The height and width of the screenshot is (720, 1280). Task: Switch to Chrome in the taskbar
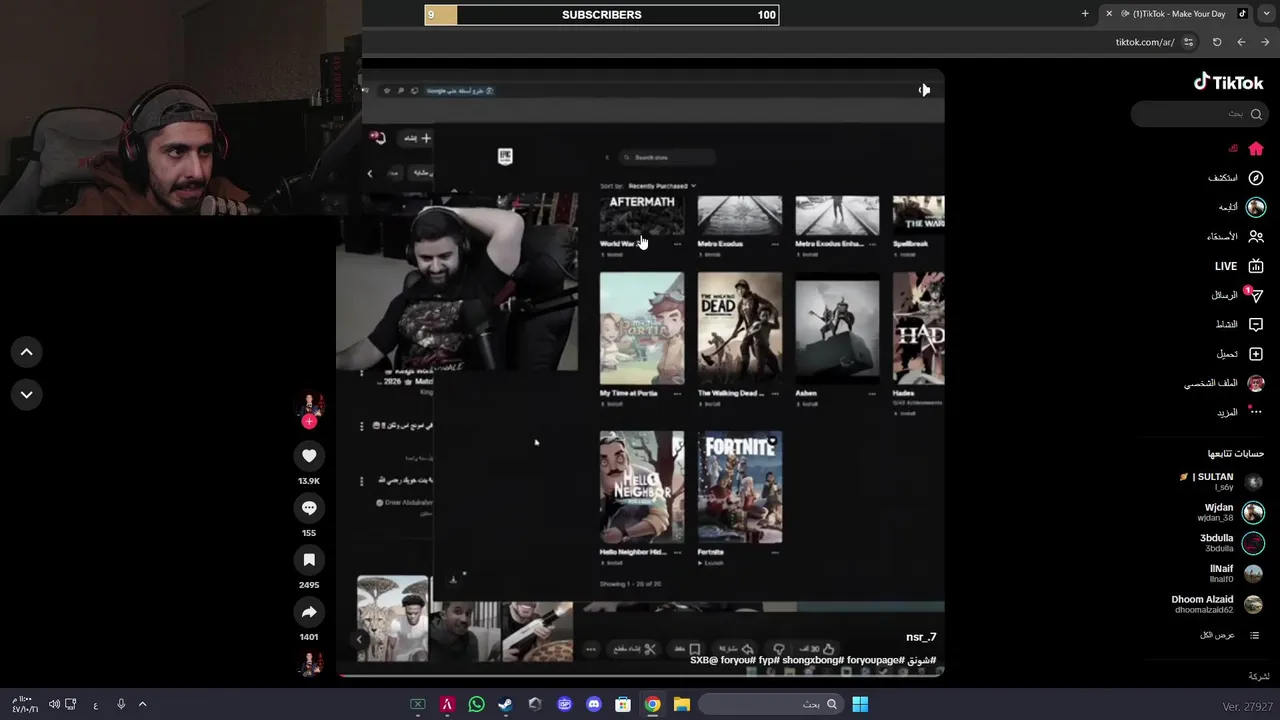pyautogui.click(x=652, y=704)
